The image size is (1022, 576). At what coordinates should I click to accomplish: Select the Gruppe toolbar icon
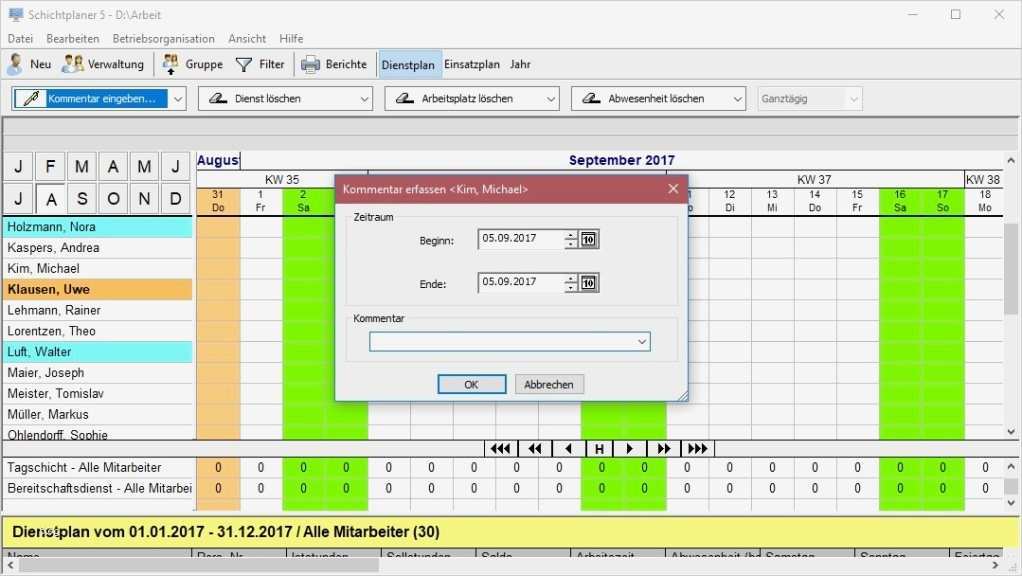[x=168, y=63]
